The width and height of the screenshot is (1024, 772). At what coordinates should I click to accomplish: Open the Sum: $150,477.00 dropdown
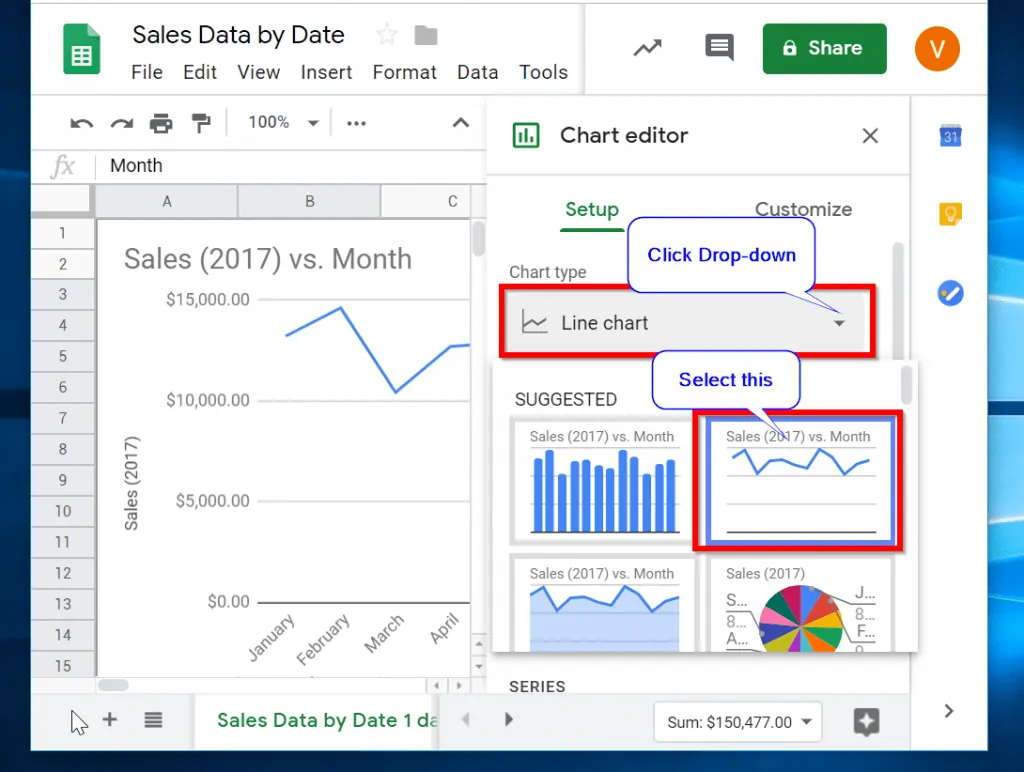coord(737,721)
